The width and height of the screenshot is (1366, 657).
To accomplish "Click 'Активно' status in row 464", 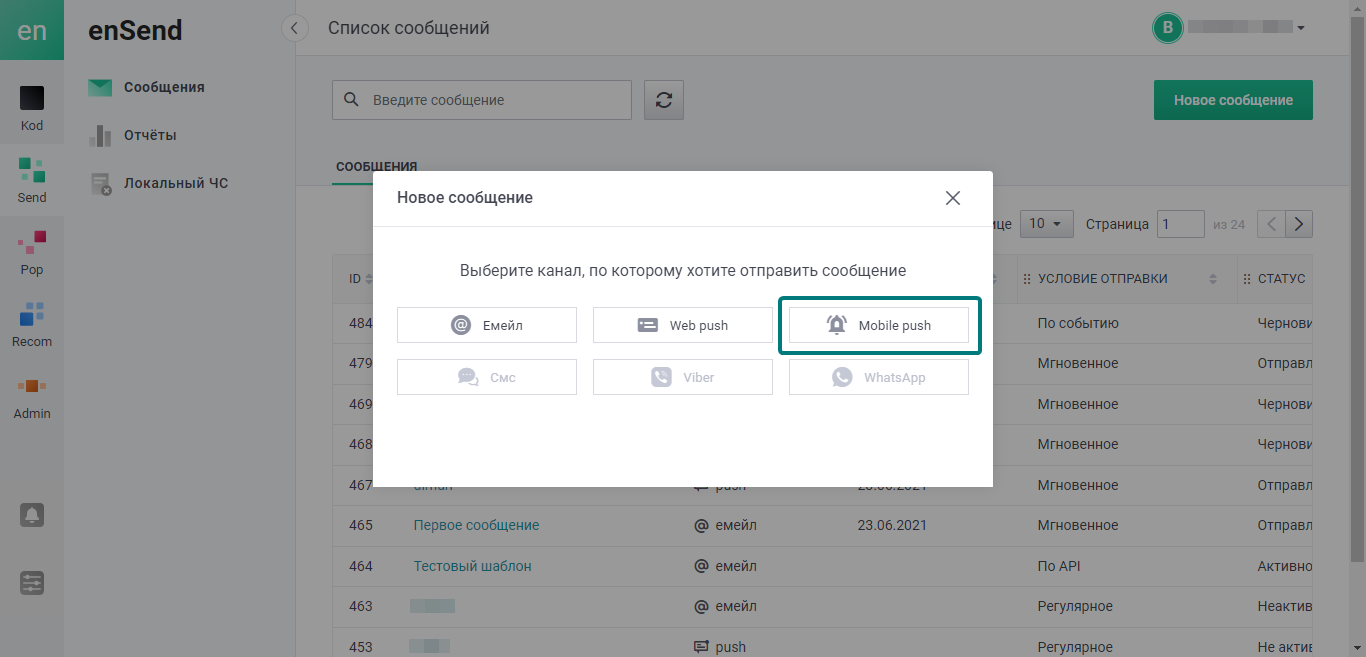I will [x=1285, y=566].
